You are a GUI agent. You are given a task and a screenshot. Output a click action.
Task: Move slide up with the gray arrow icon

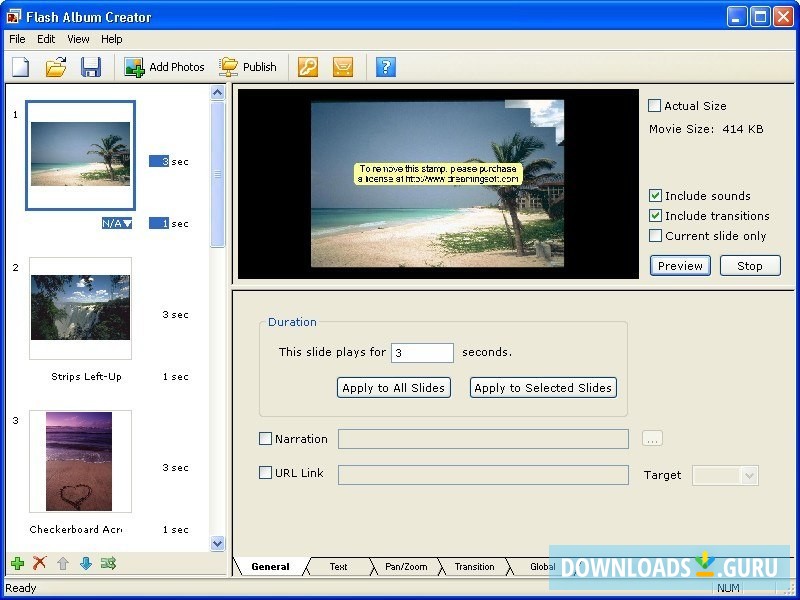point(63,564)
